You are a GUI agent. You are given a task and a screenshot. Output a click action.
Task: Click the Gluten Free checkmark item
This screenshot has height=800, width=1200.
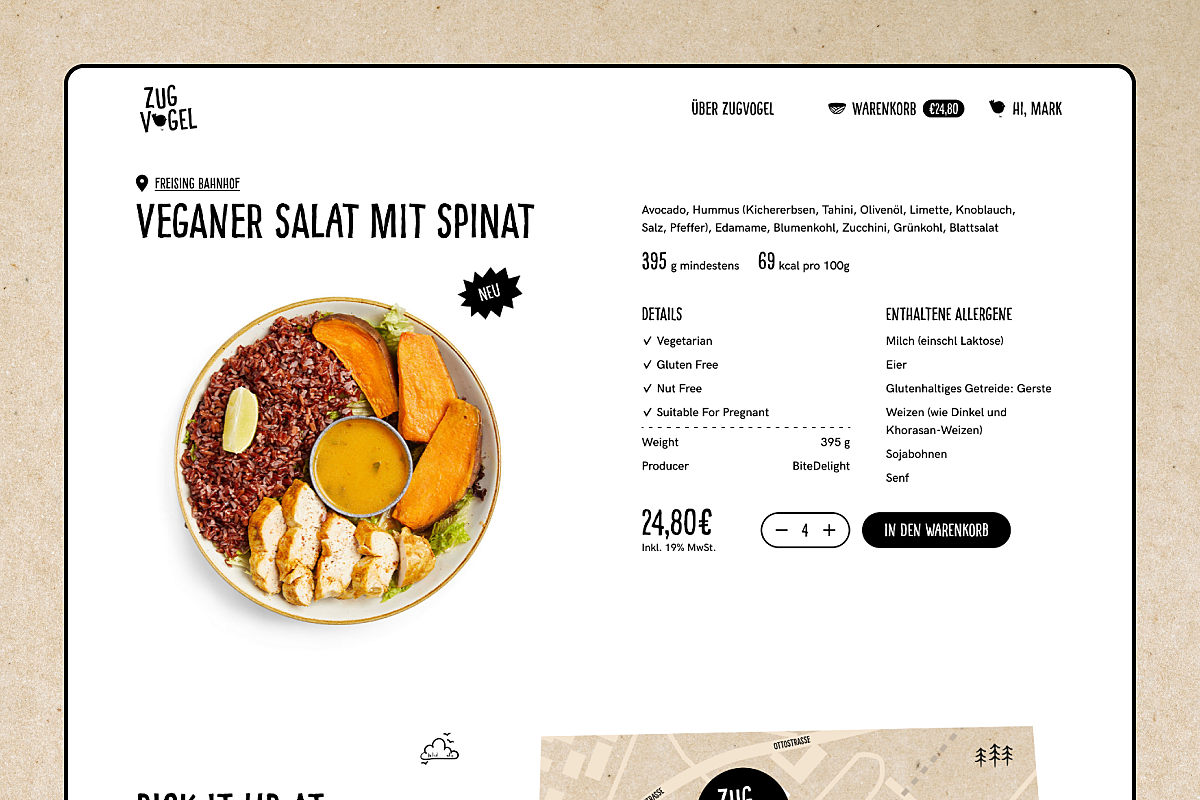pyautogui.click(x=680, y=365)
